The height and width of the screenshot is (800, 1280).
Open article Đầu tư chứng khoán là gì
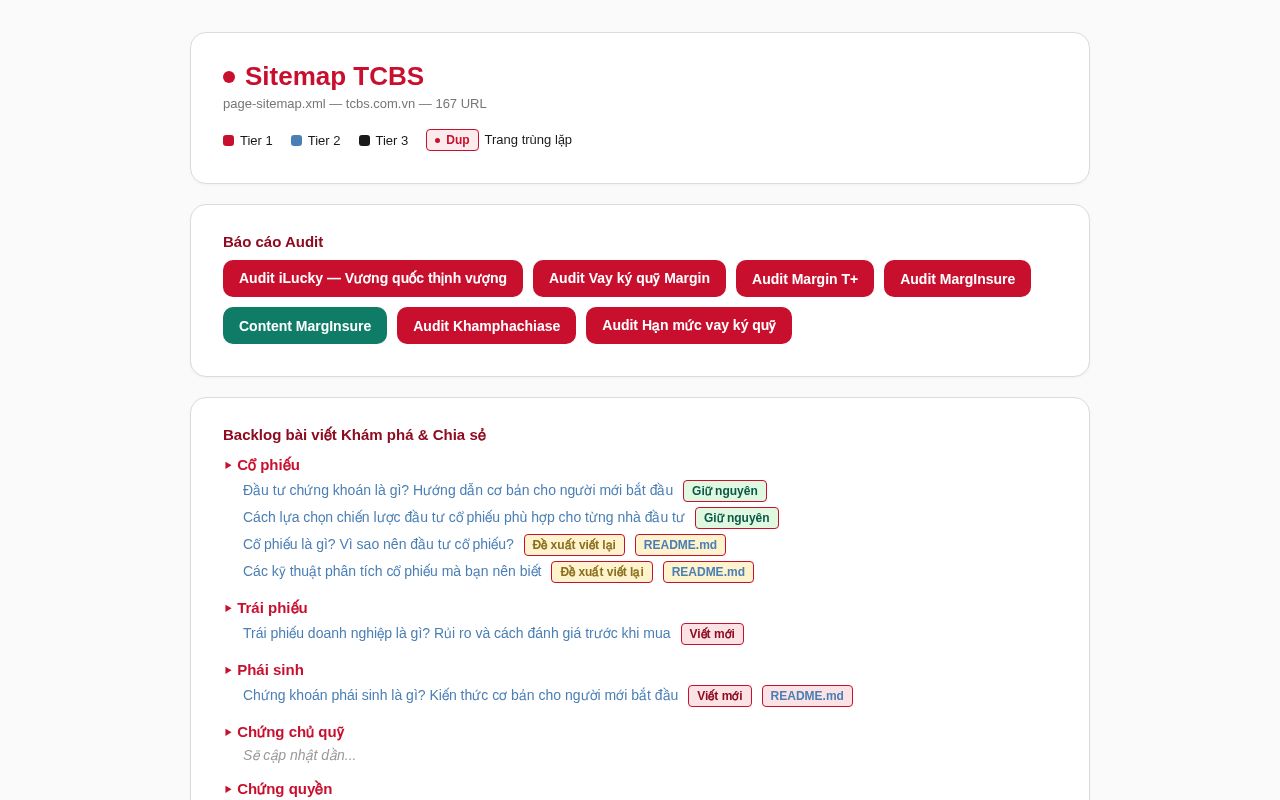pos(458,490)
